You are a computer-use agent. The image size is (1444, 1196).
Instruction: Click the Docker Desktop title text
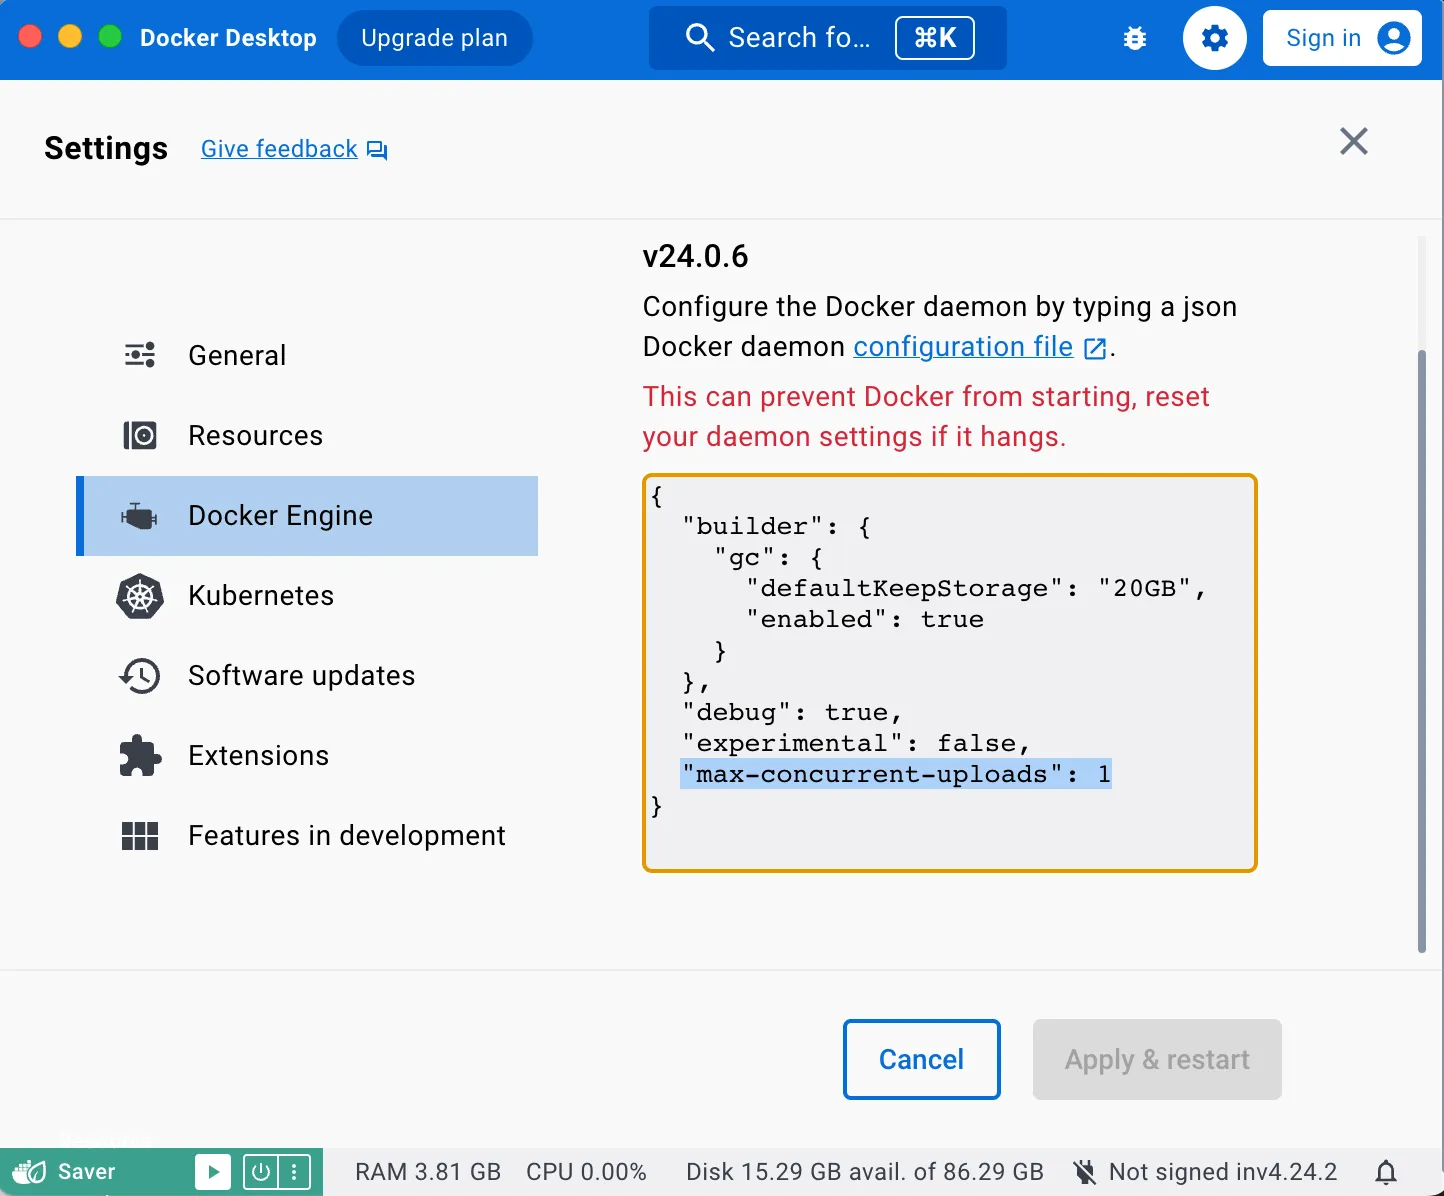click(228, 38)
